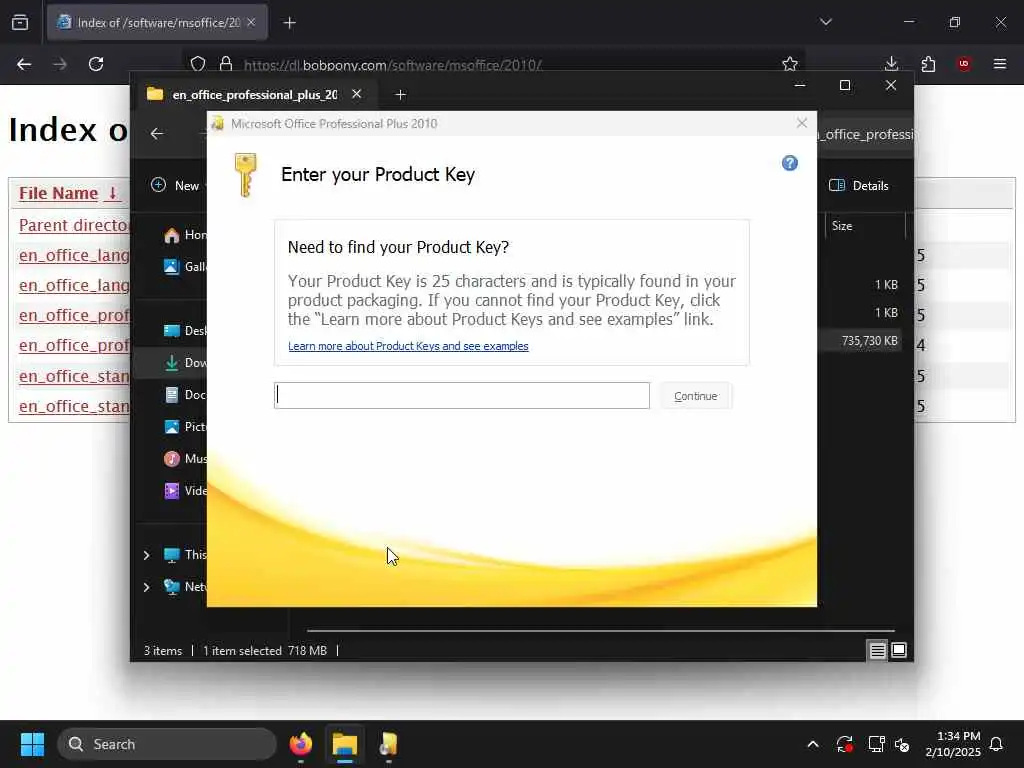Image resolution: width=1024 pixels, height=768 pixels.
Task: Open Desktop folder in Explorer sidebar
Action: pos(185,330)
